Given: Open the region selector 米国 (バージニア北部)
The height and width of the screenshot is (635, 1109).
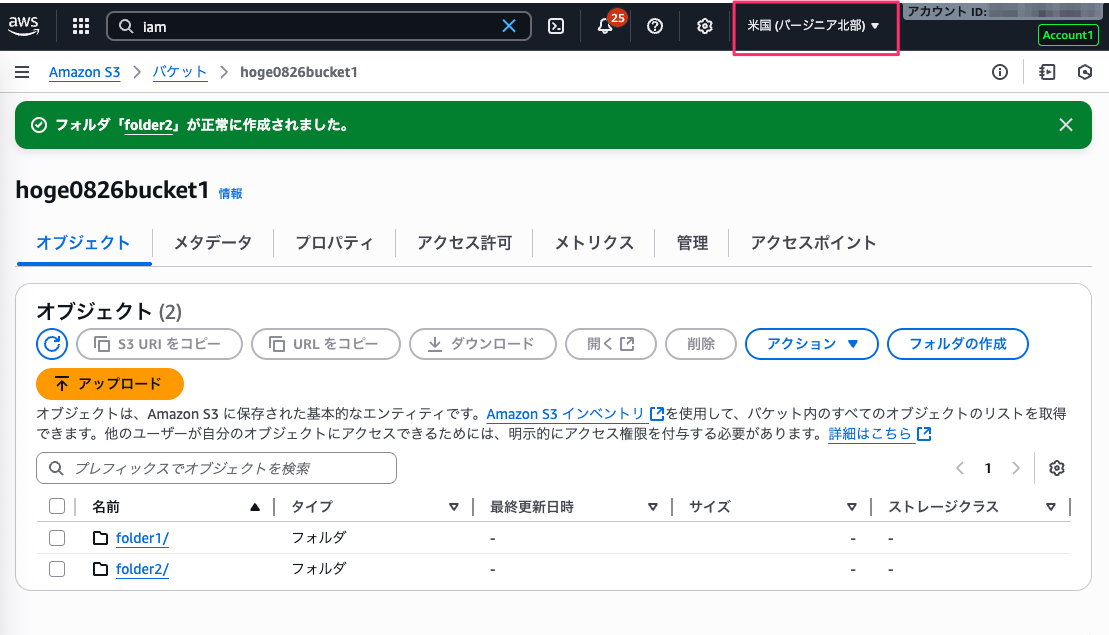Looking at the screenshot, I should (x=814, y=26).
